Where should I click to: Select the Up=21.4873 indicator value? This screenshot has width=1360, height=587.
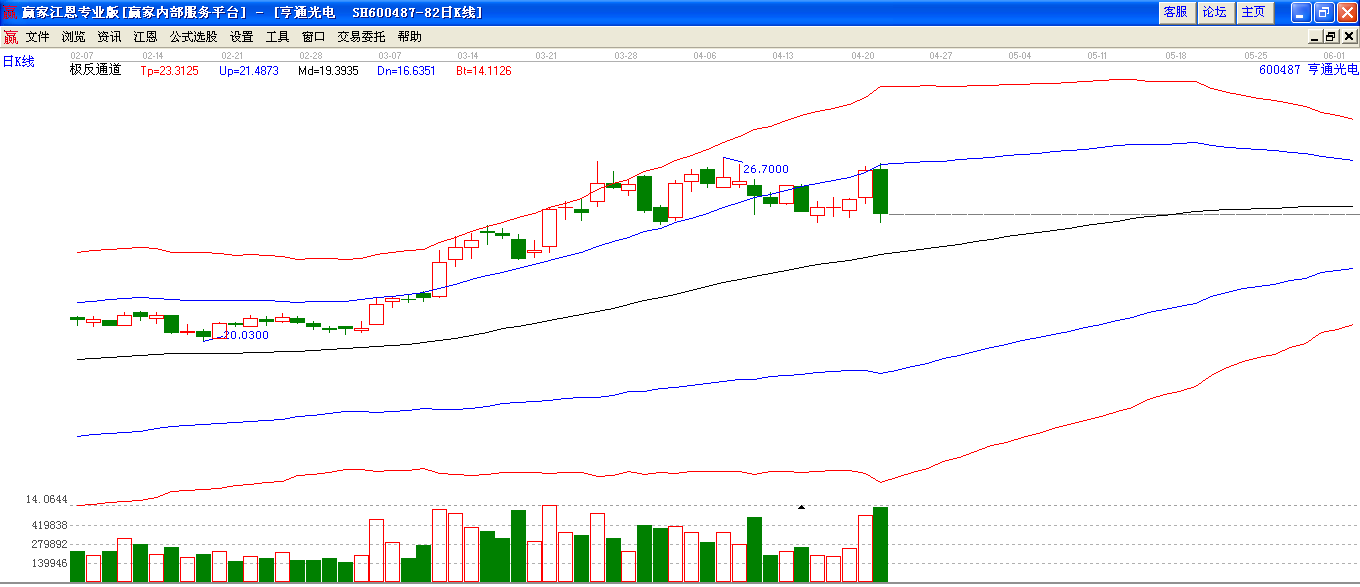(248, 71)
